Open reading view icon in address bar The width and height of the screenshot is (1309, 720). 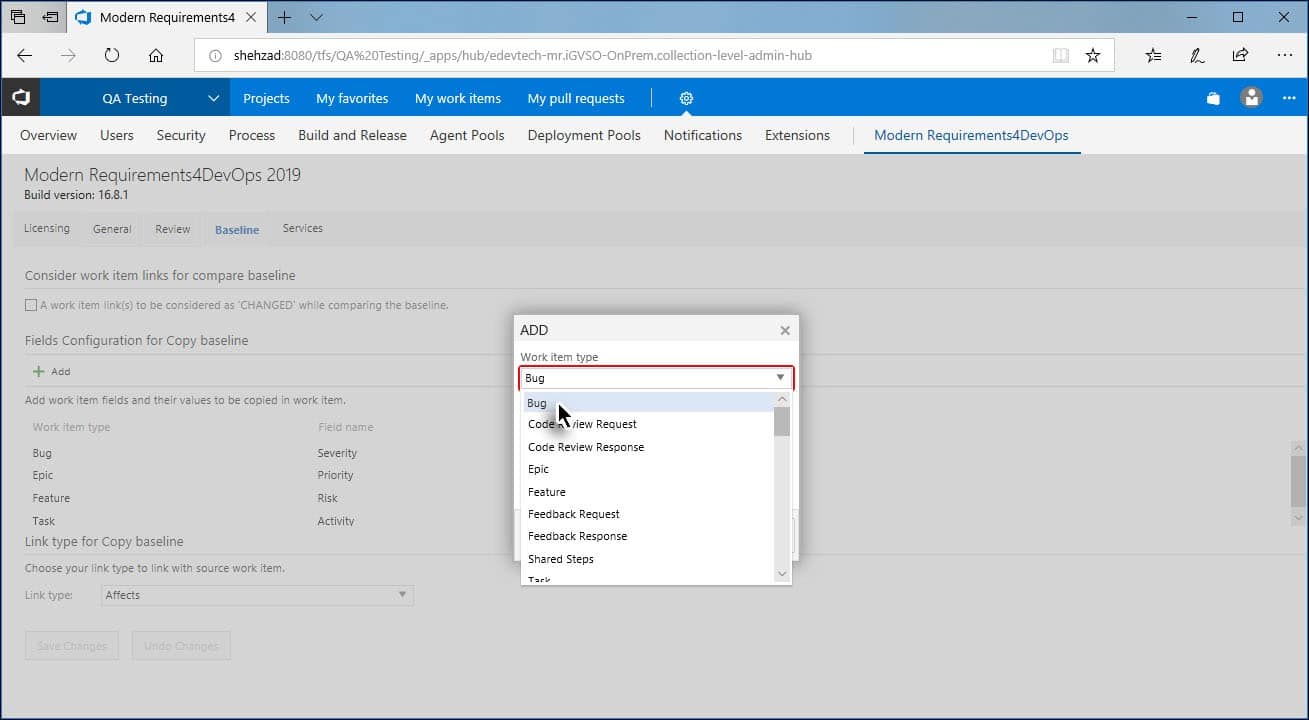click(1061, 56)
